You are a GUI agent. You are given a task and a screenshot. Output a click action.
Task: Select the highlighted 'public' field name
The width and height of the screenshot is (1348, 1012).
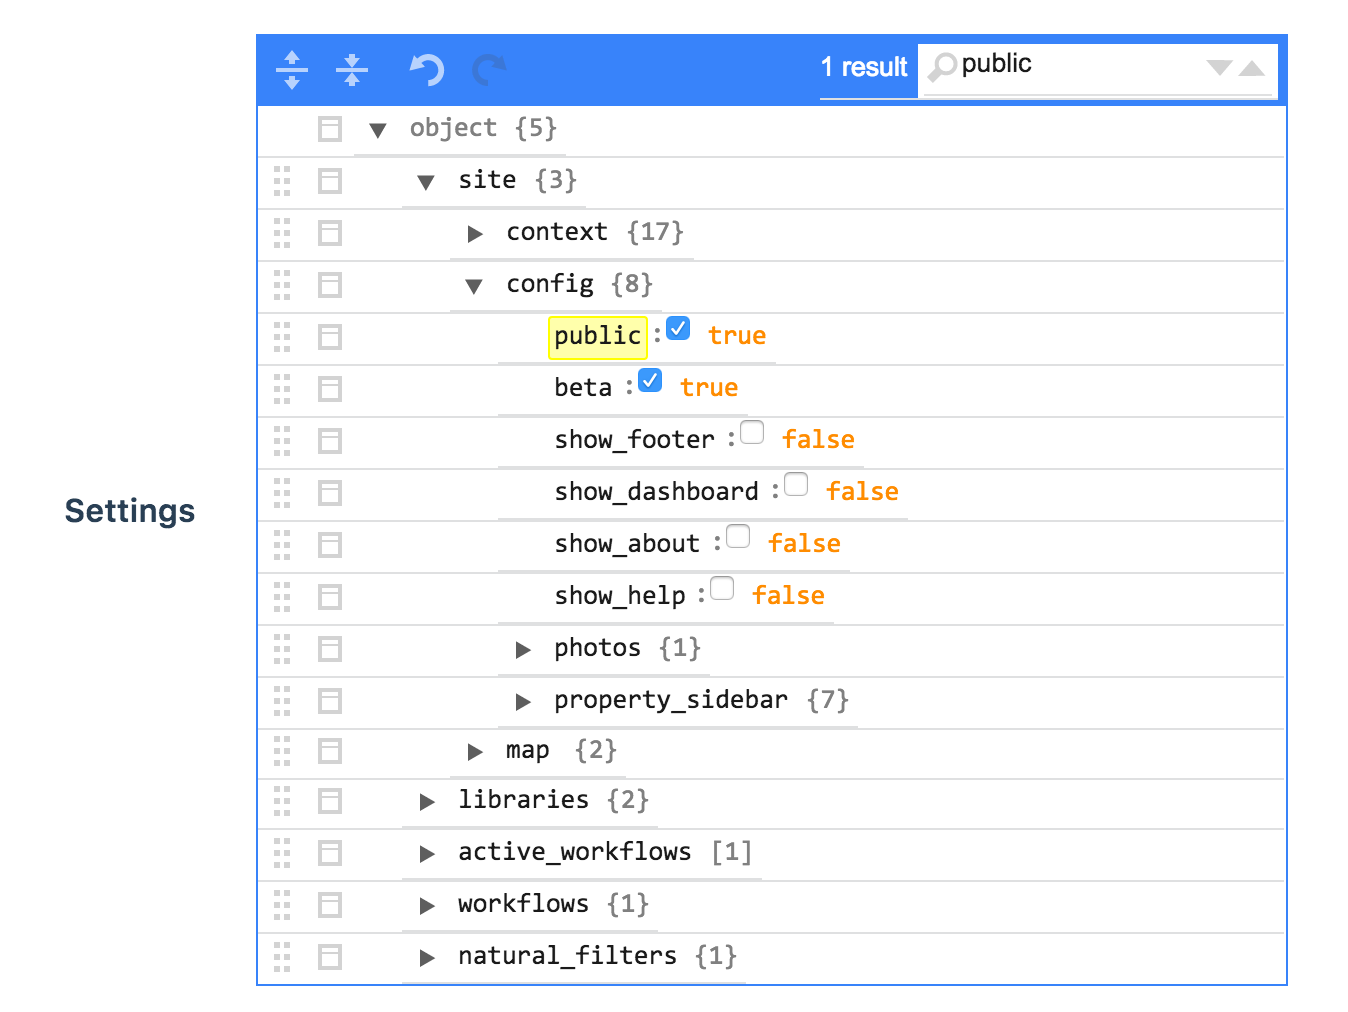(597, 337)
